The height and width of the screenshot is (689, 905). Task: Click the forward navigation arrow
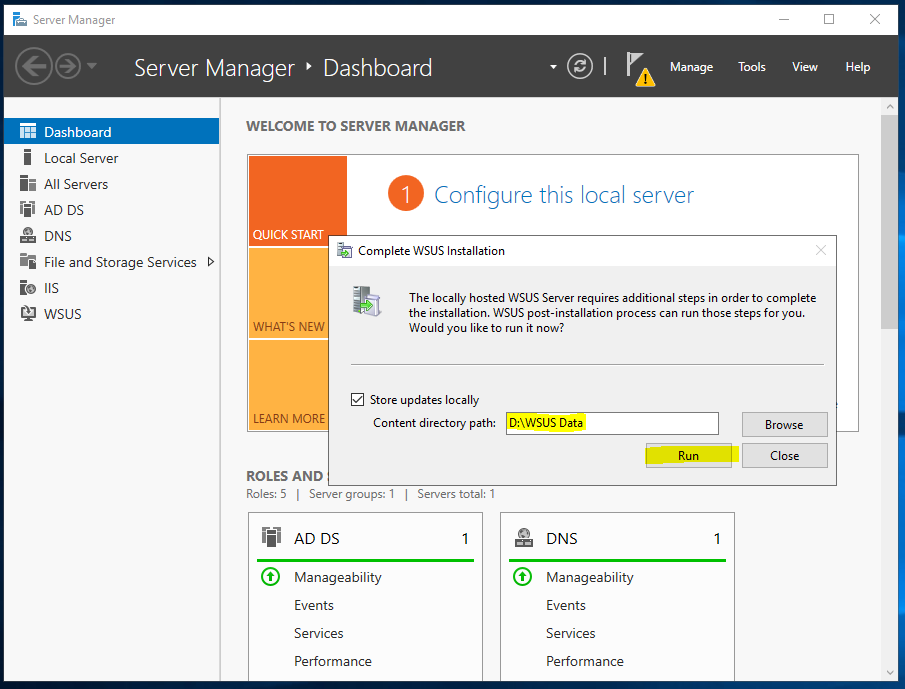68,66
